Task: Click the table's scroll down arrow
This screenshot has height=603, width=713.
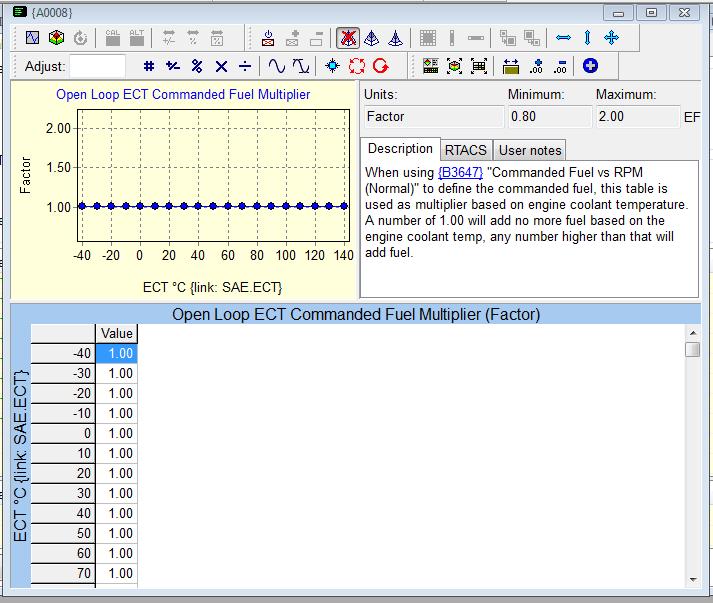Action: (693, 579)
